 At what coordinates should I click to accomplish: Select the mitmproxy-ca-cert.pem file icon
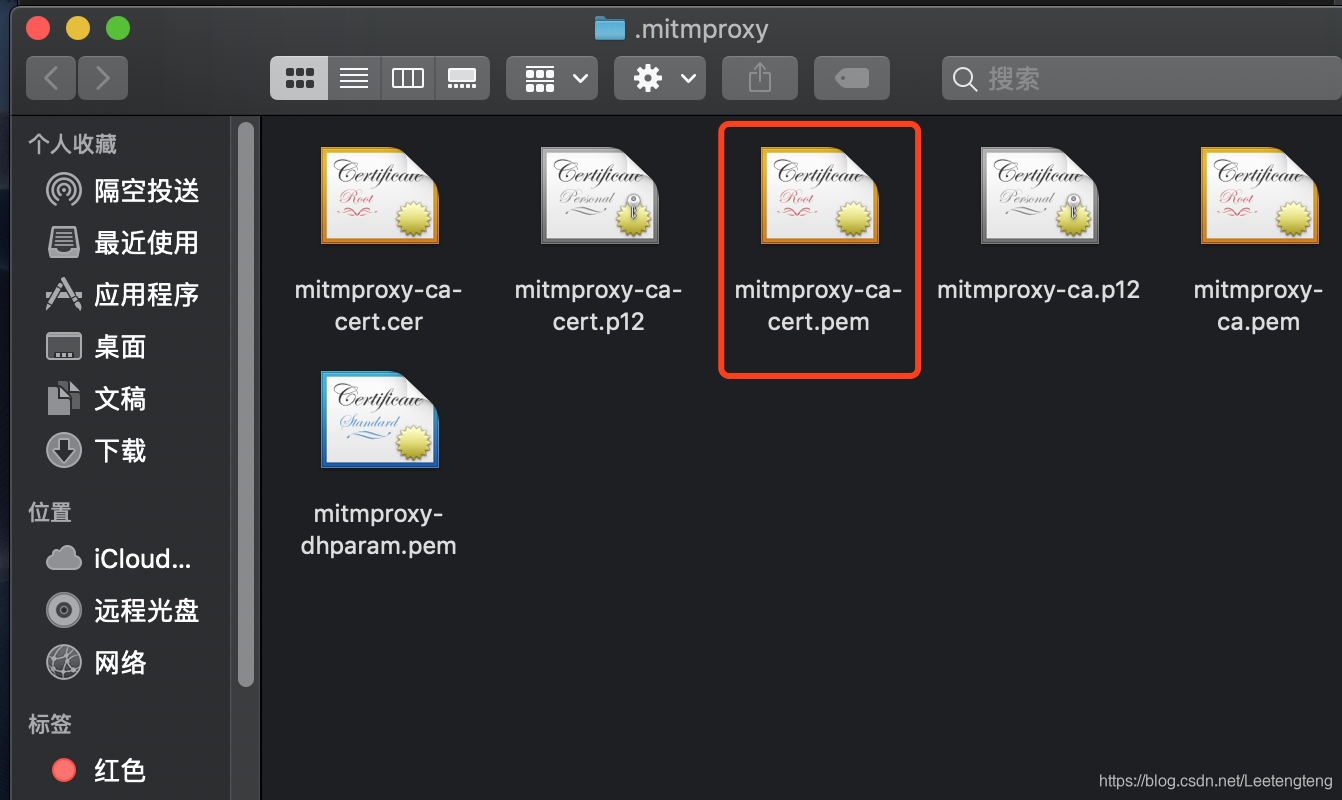point(819,195)
